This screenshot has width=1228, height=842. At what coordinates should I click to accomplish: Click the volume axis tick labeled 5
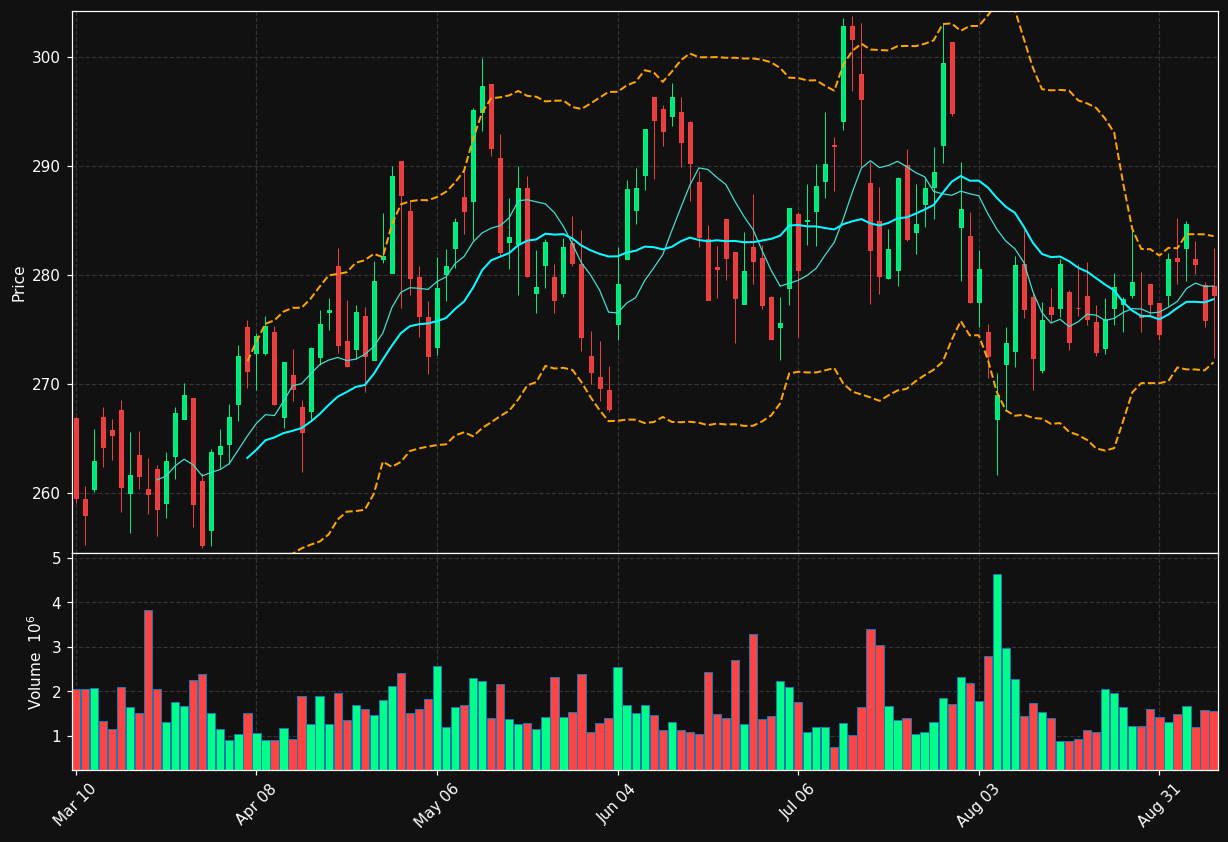(x=56, y=558)
